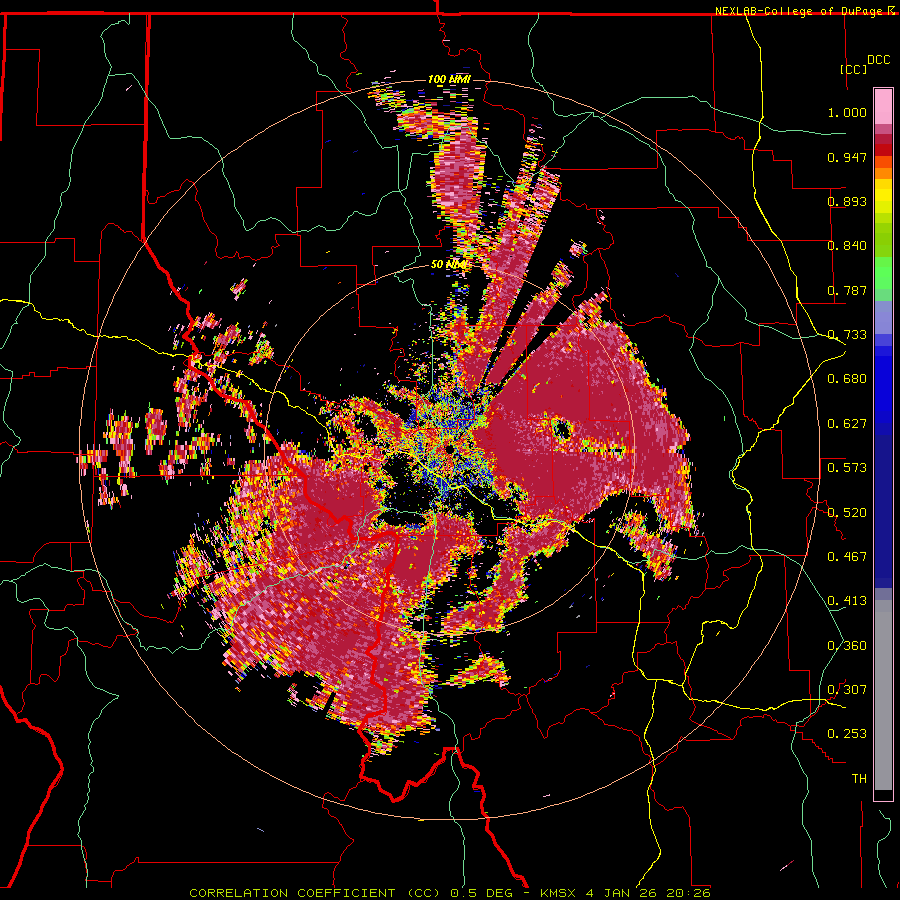Click the 0.680 scale value

pyautogui.click(x=847, y=379)
